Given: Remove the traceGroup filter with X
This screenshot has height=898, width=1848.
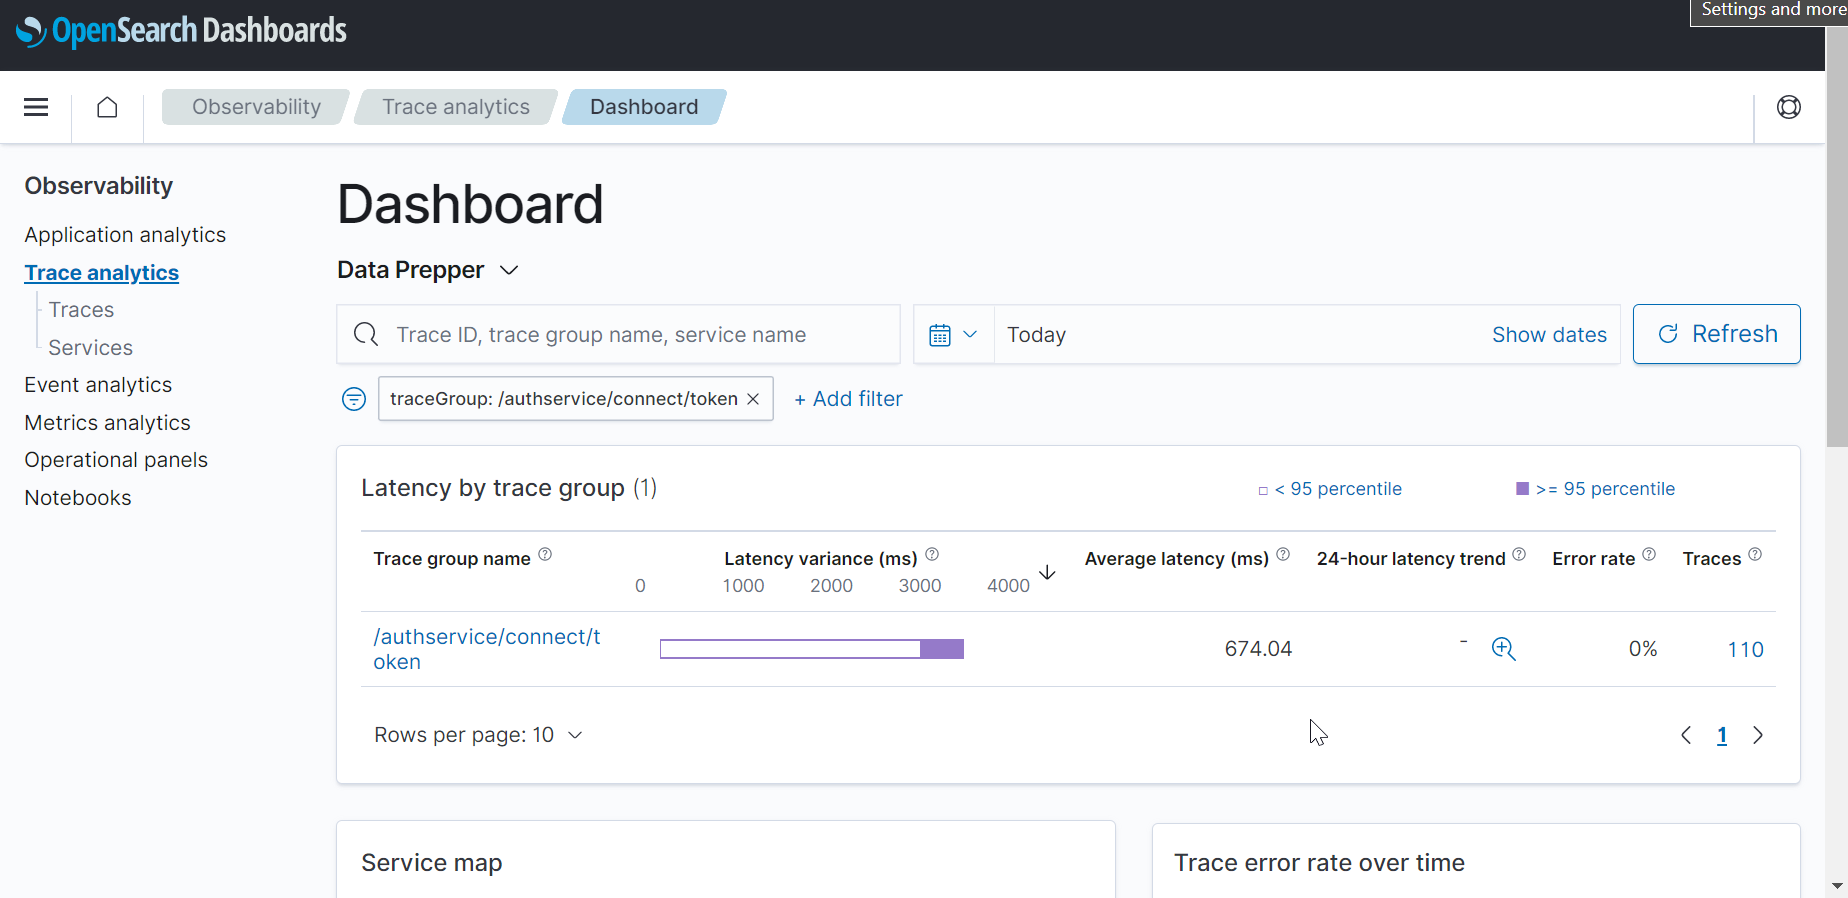Looking at the screenshot, I should pyautogui.click(x=753, y=399).
